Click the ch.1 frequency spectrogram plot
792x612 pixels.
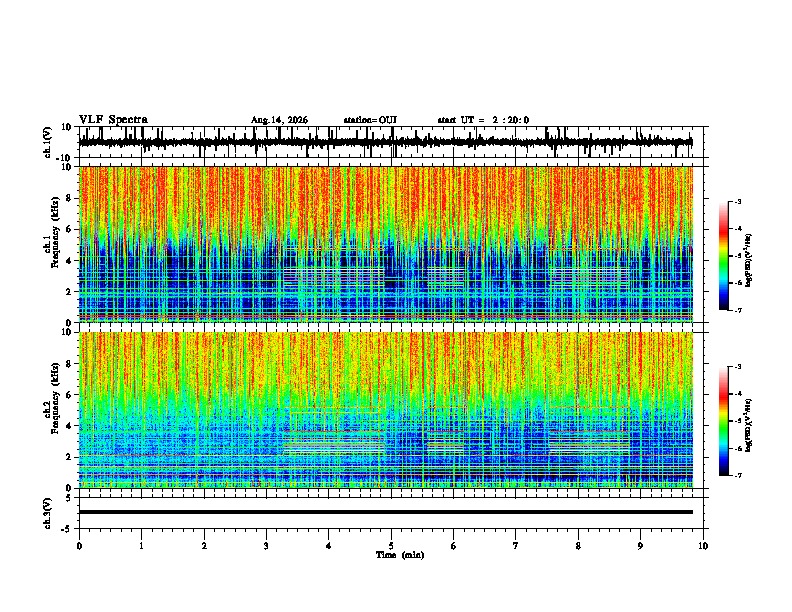[386, 244]
